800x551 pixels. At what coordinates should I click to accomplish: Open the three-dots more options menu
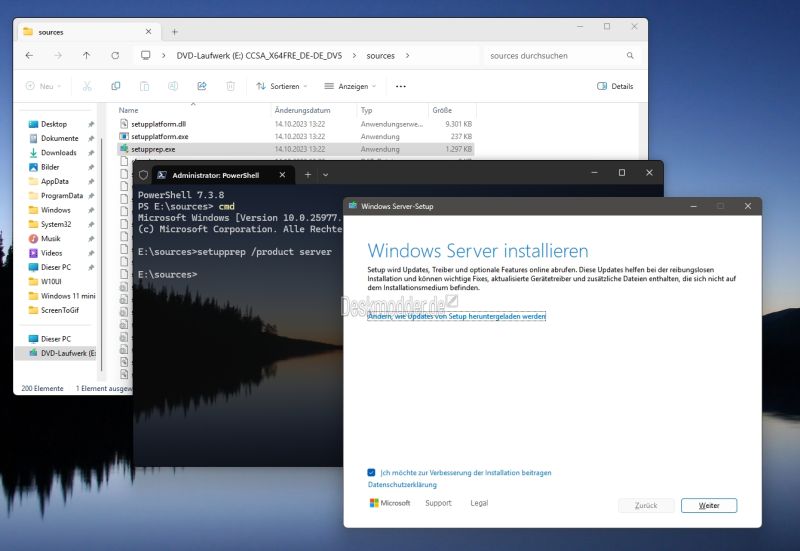coord(401,86)
